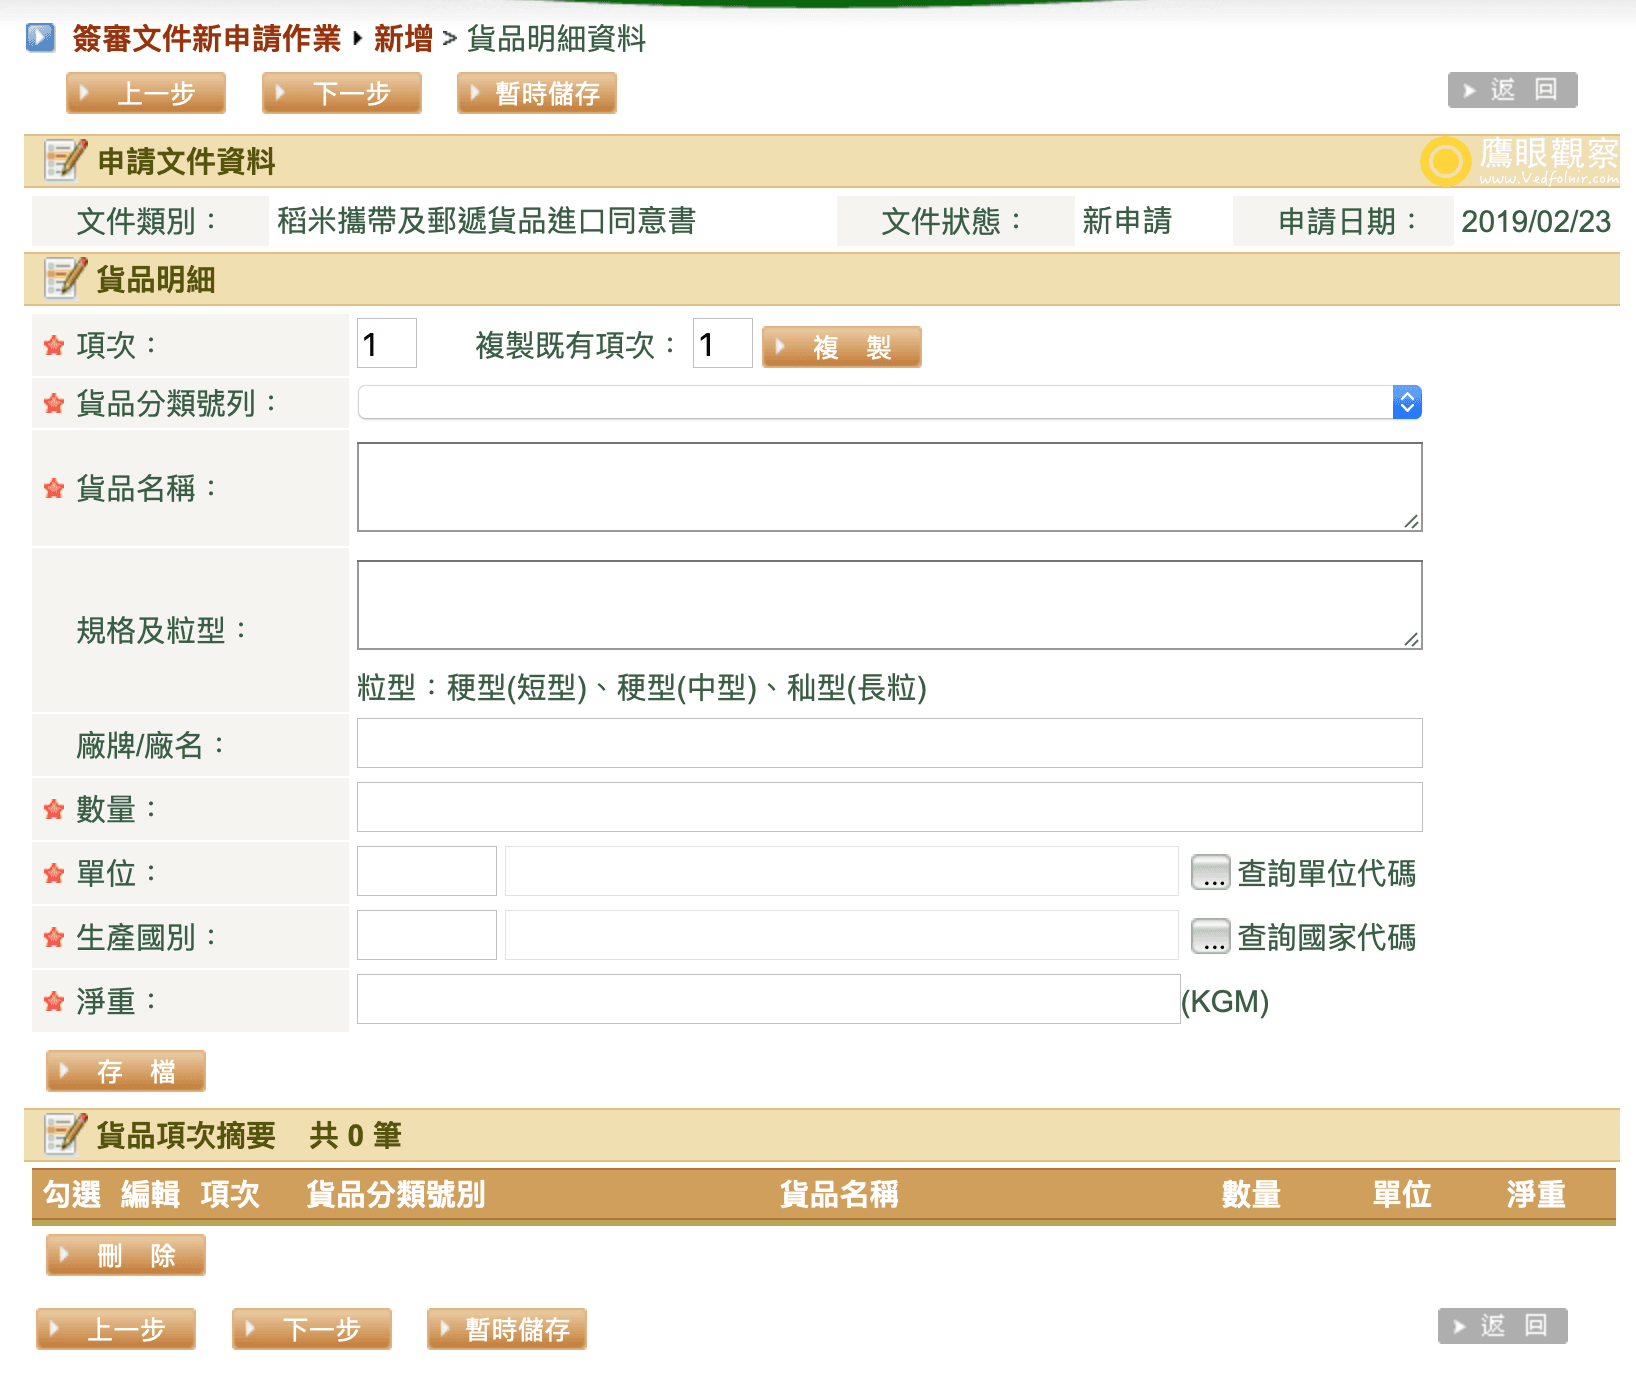Click the notepad icon next to 貨品明細
Screen dimensions: 1636x1386
(x=65, y=278)
